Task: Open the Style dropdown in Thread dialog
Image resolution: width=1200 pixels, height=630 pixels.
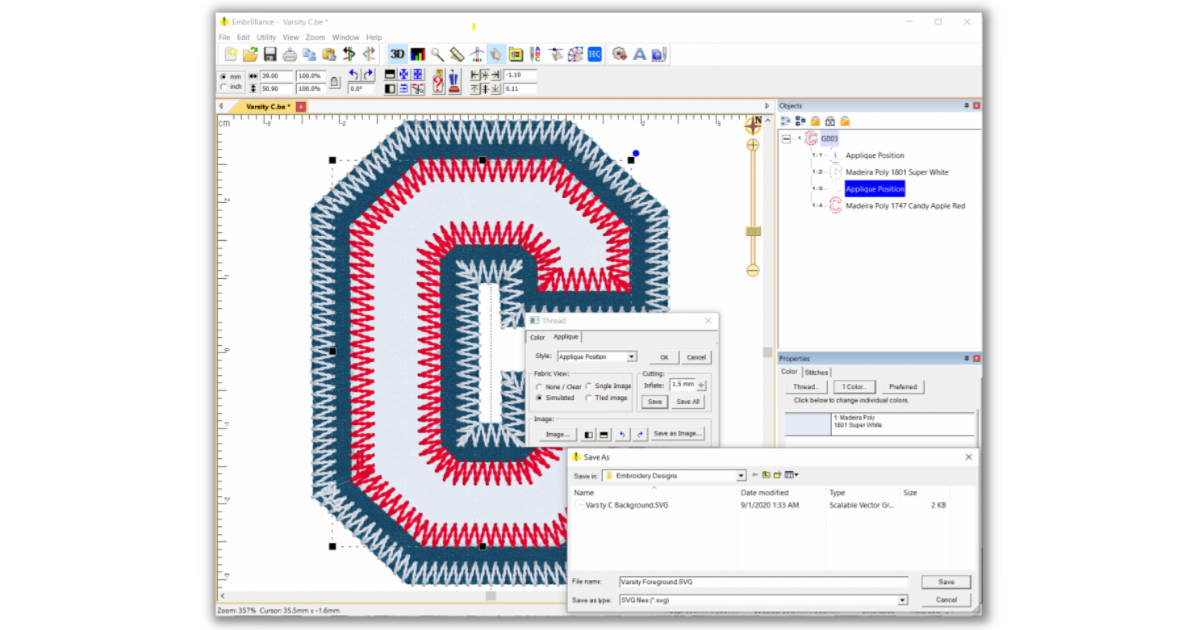Action: [631, 357]
